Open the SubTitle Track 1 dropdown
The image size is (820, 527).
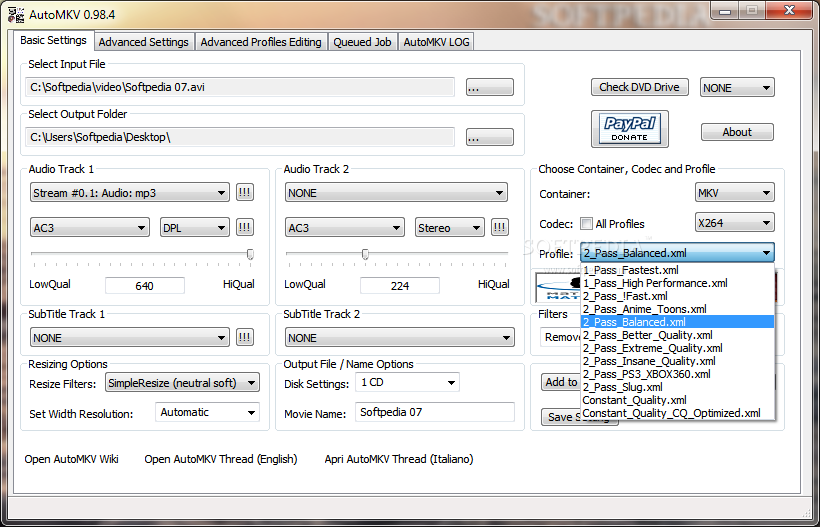pyautogui.click(x=129, y=338)
